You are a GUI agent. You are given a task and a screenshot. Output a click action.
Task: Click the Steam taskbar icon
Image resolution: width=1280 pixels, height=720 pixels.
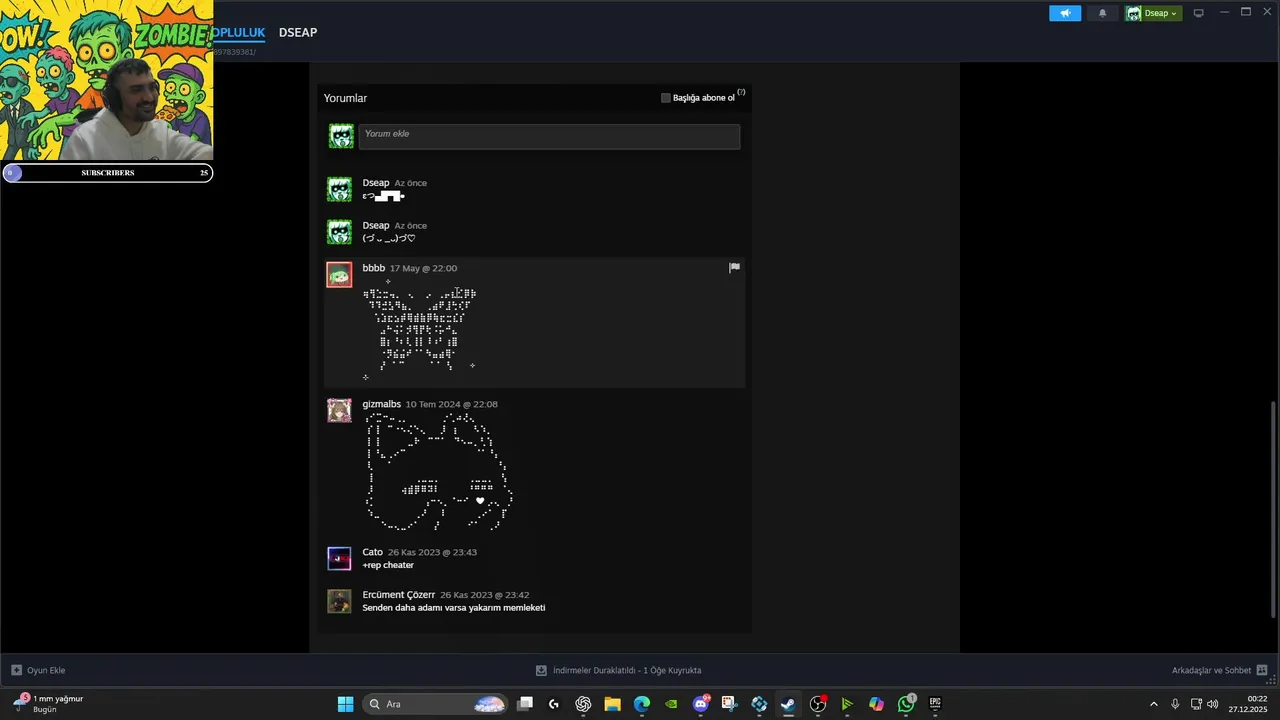pos(788,704)
